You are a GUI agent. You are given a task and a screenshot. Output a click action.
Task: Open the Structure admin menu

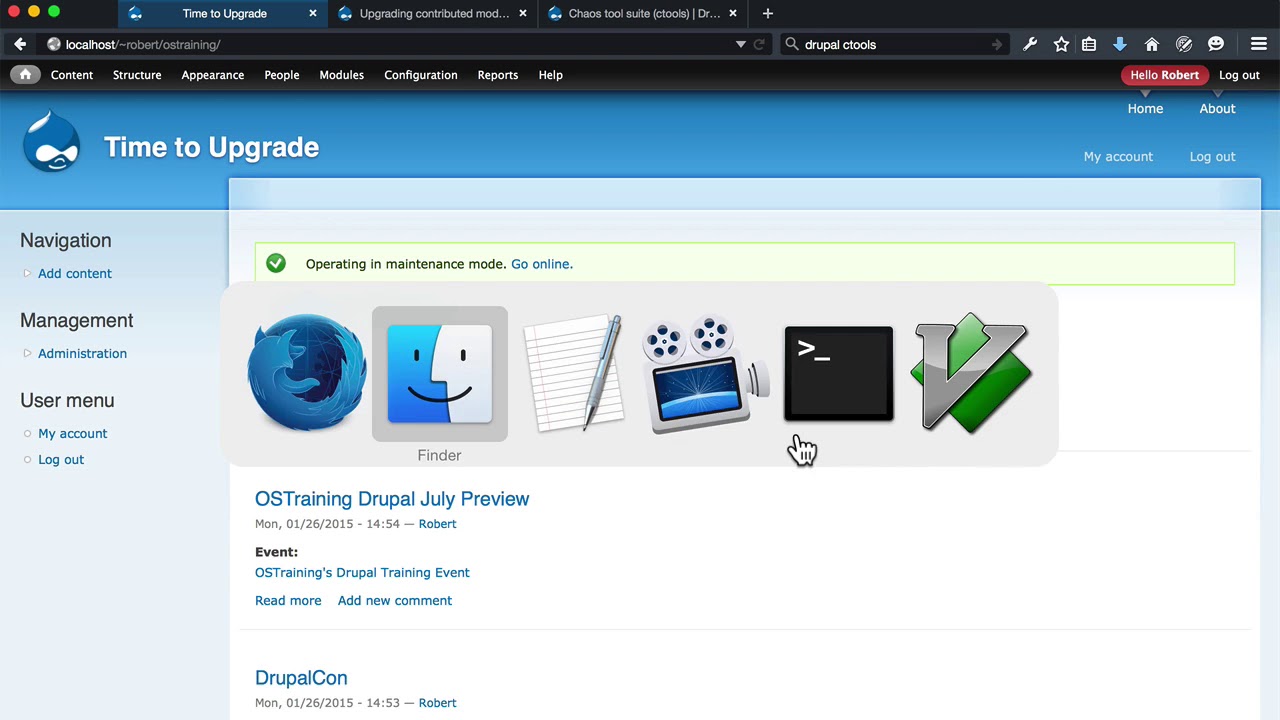click(137, 75)
